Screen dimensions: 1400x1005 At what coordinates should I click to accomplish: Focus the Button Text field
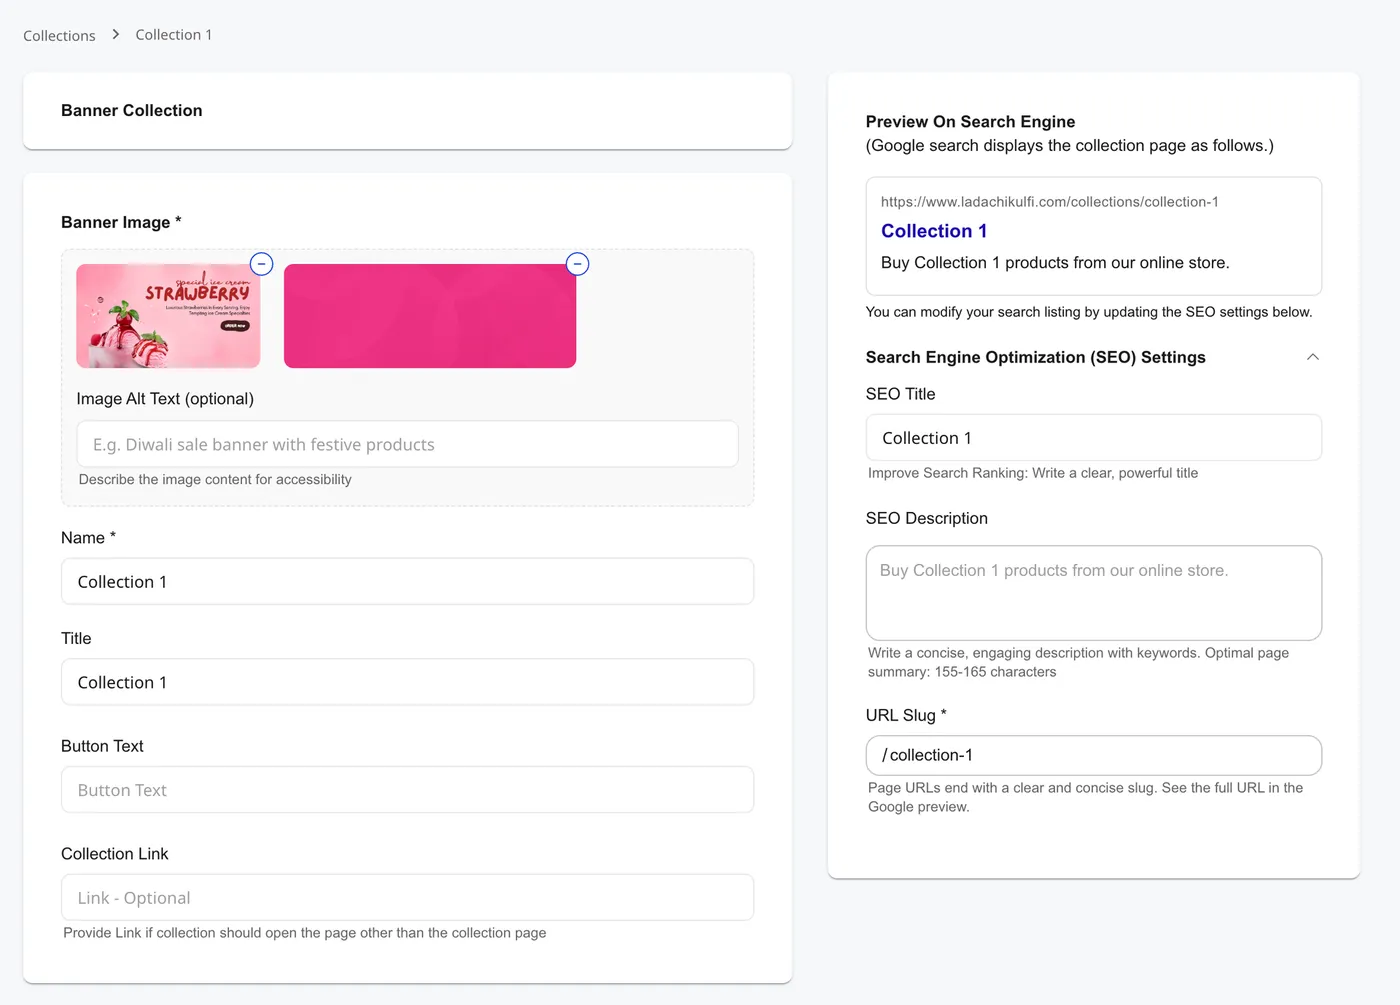[407, 790]
